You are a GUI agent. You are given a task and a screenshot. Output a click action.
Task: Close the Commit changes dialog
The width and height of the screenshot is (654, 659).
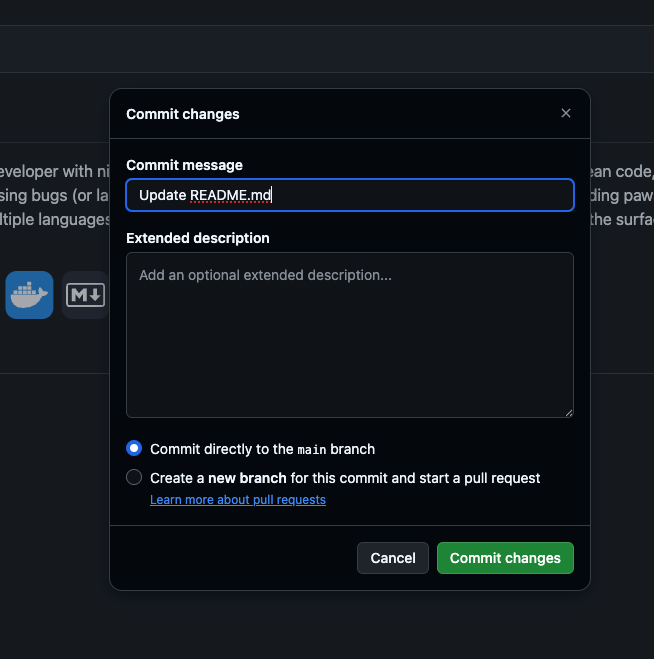(566, 113)
